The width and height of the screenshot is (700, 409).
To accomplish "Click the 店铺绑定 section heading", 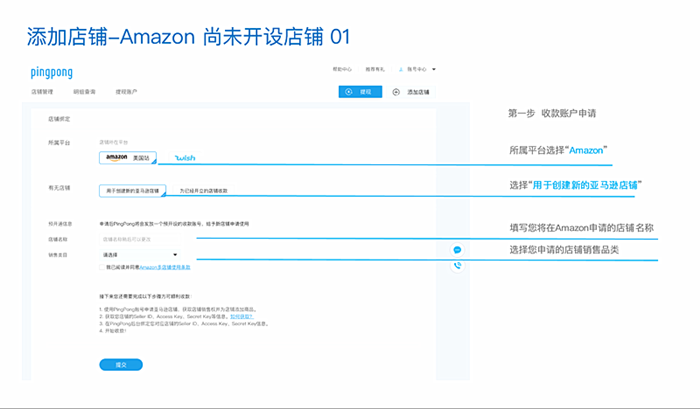I will point(59,119).
